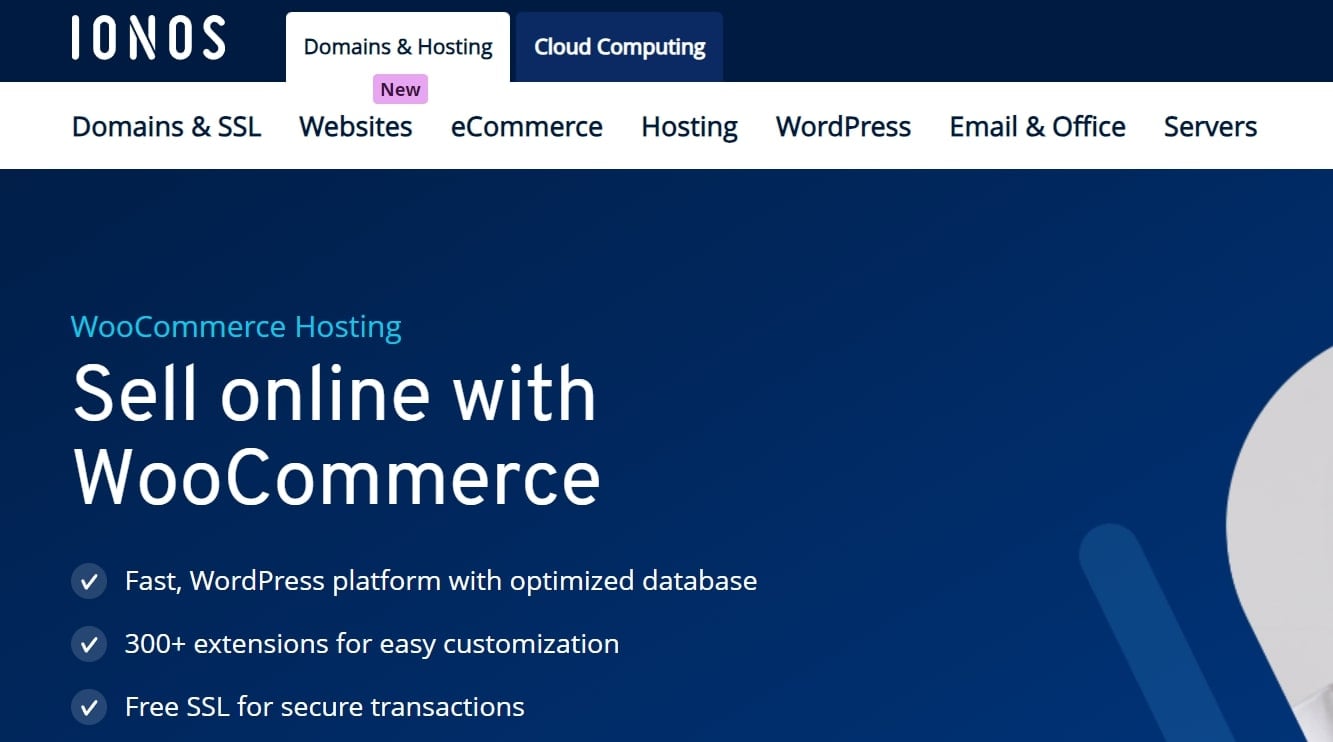Open the Websites menu
1333x742 pixels.
(x=356, y=127)
